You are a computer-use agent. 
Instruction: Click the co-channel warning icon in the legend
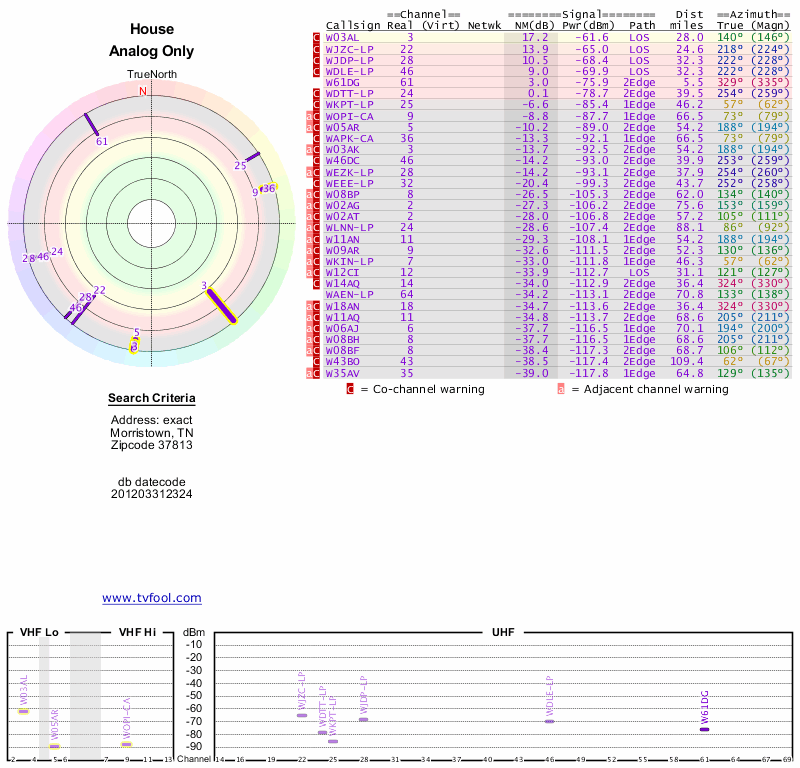(x=350, y=389)
